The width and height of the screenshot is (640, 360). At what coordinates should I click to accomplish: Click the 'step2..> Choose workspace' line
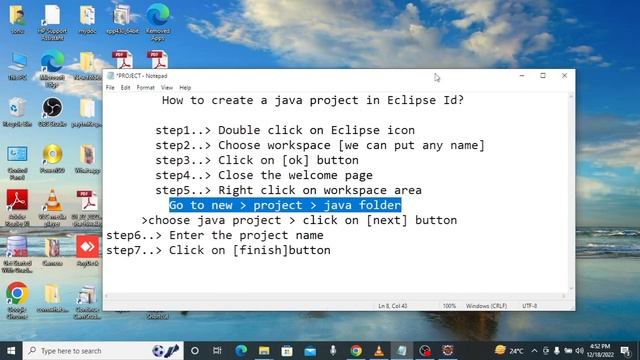tap(320, 145)
